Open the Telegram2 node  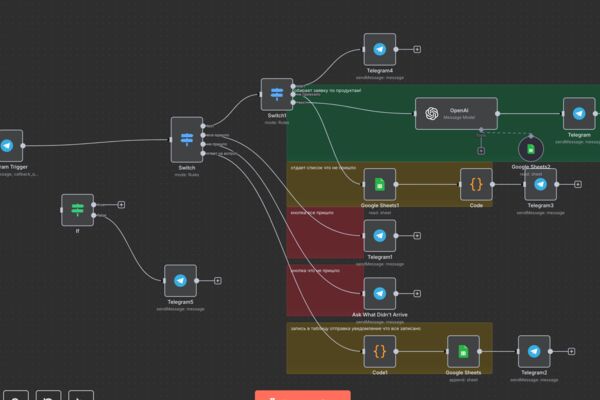coord(534,351)
